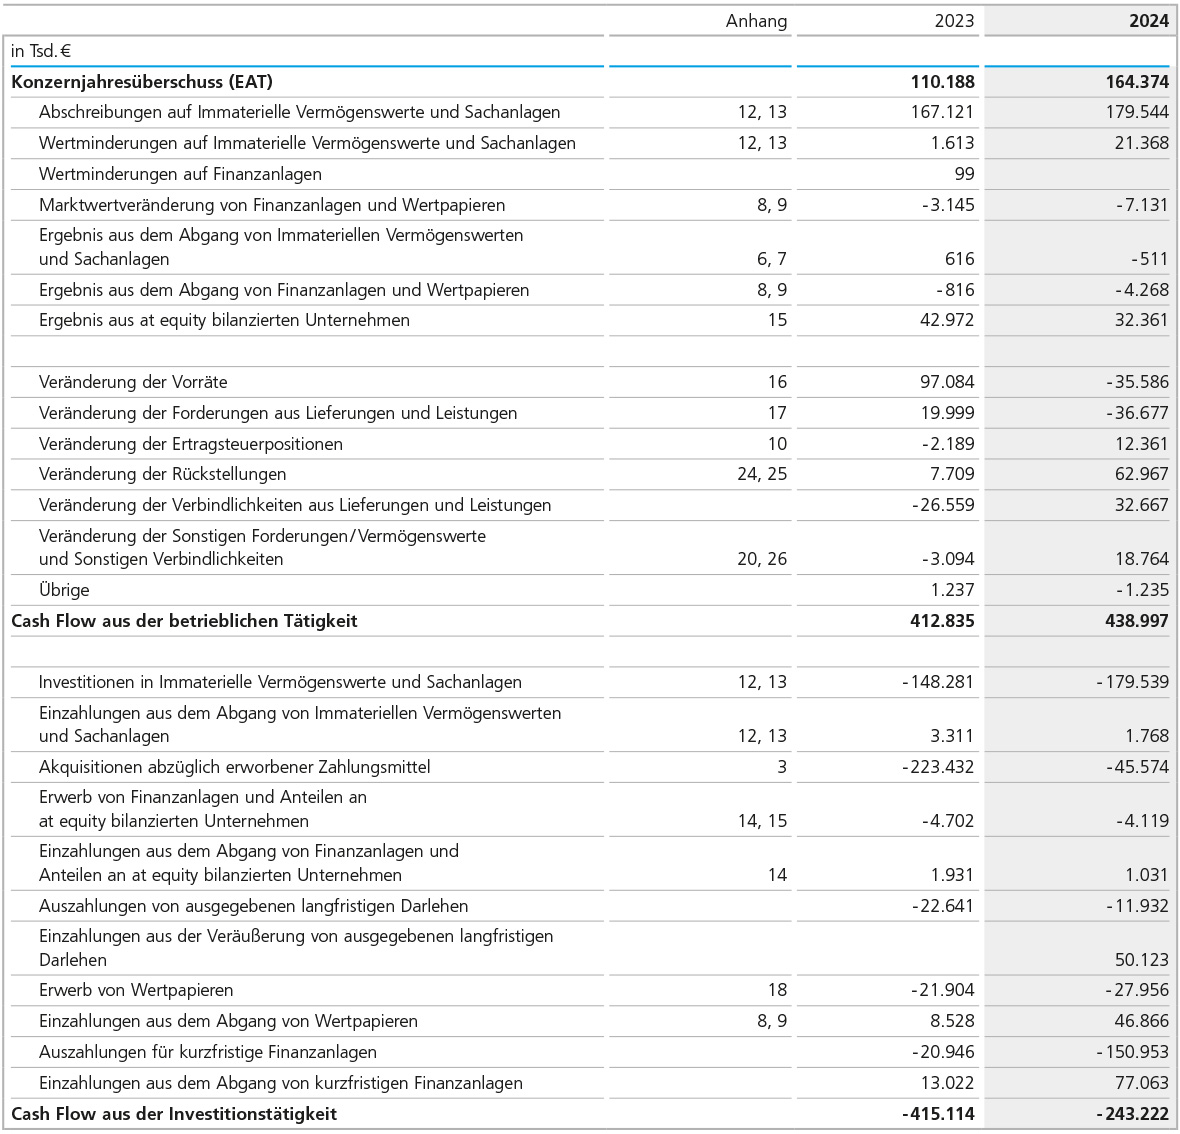Viewport: 1180px width, 1134px height.
Task: Select the Anhang column header
Action: 756,21
